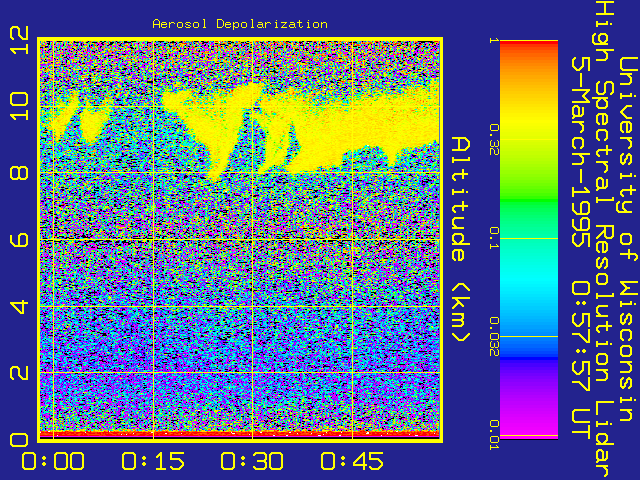Viewport: 640px width, 480px height.
Task: Click the '0:45' time axis label
Action: pos(352,461)
